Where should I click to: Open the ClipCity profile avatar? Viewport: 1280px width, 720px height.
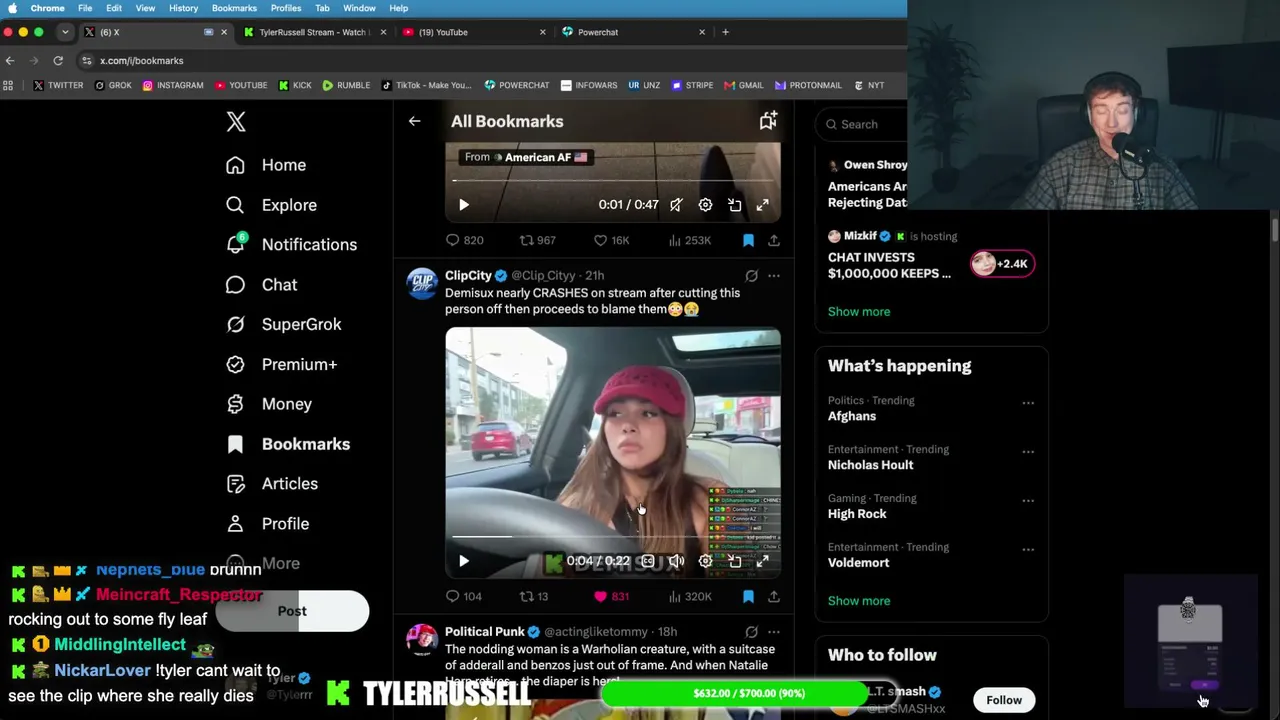tap(422, 283)
